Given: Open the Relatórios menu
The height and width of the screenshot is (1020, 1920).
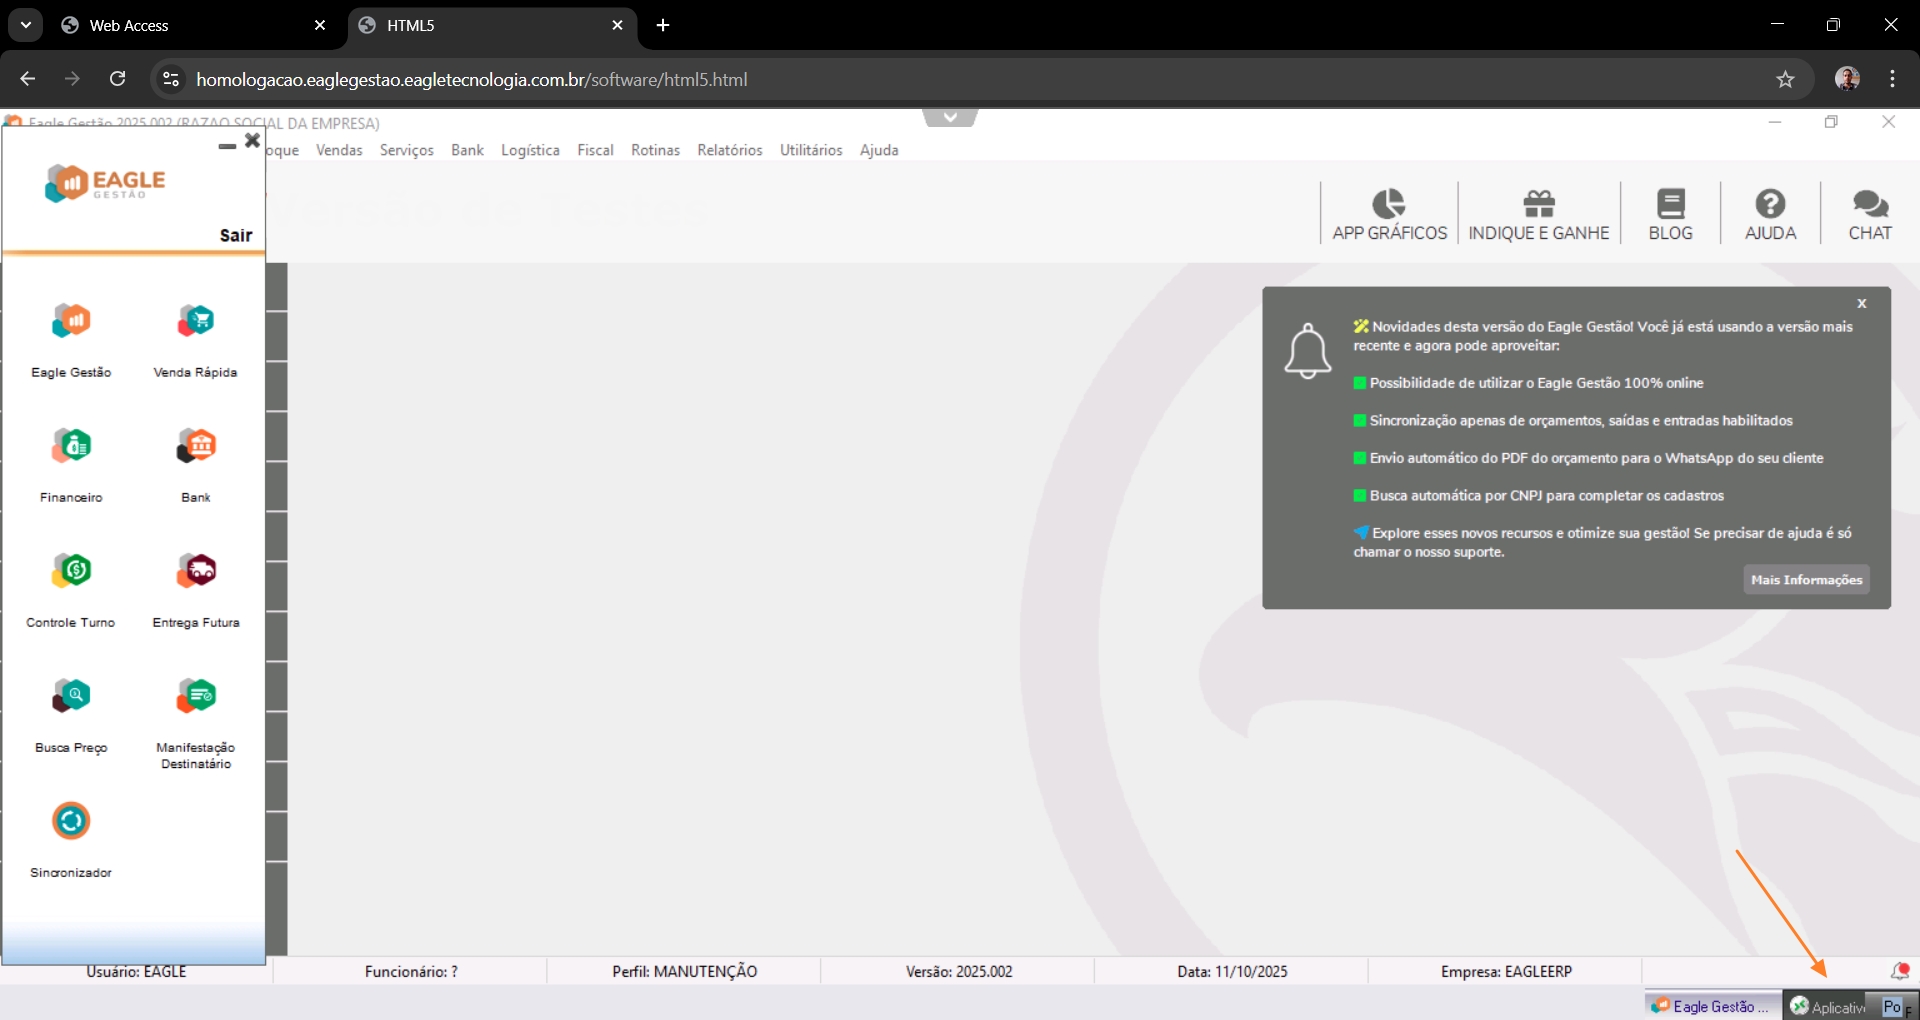Looking at the screenshot, I should [730, 150].
